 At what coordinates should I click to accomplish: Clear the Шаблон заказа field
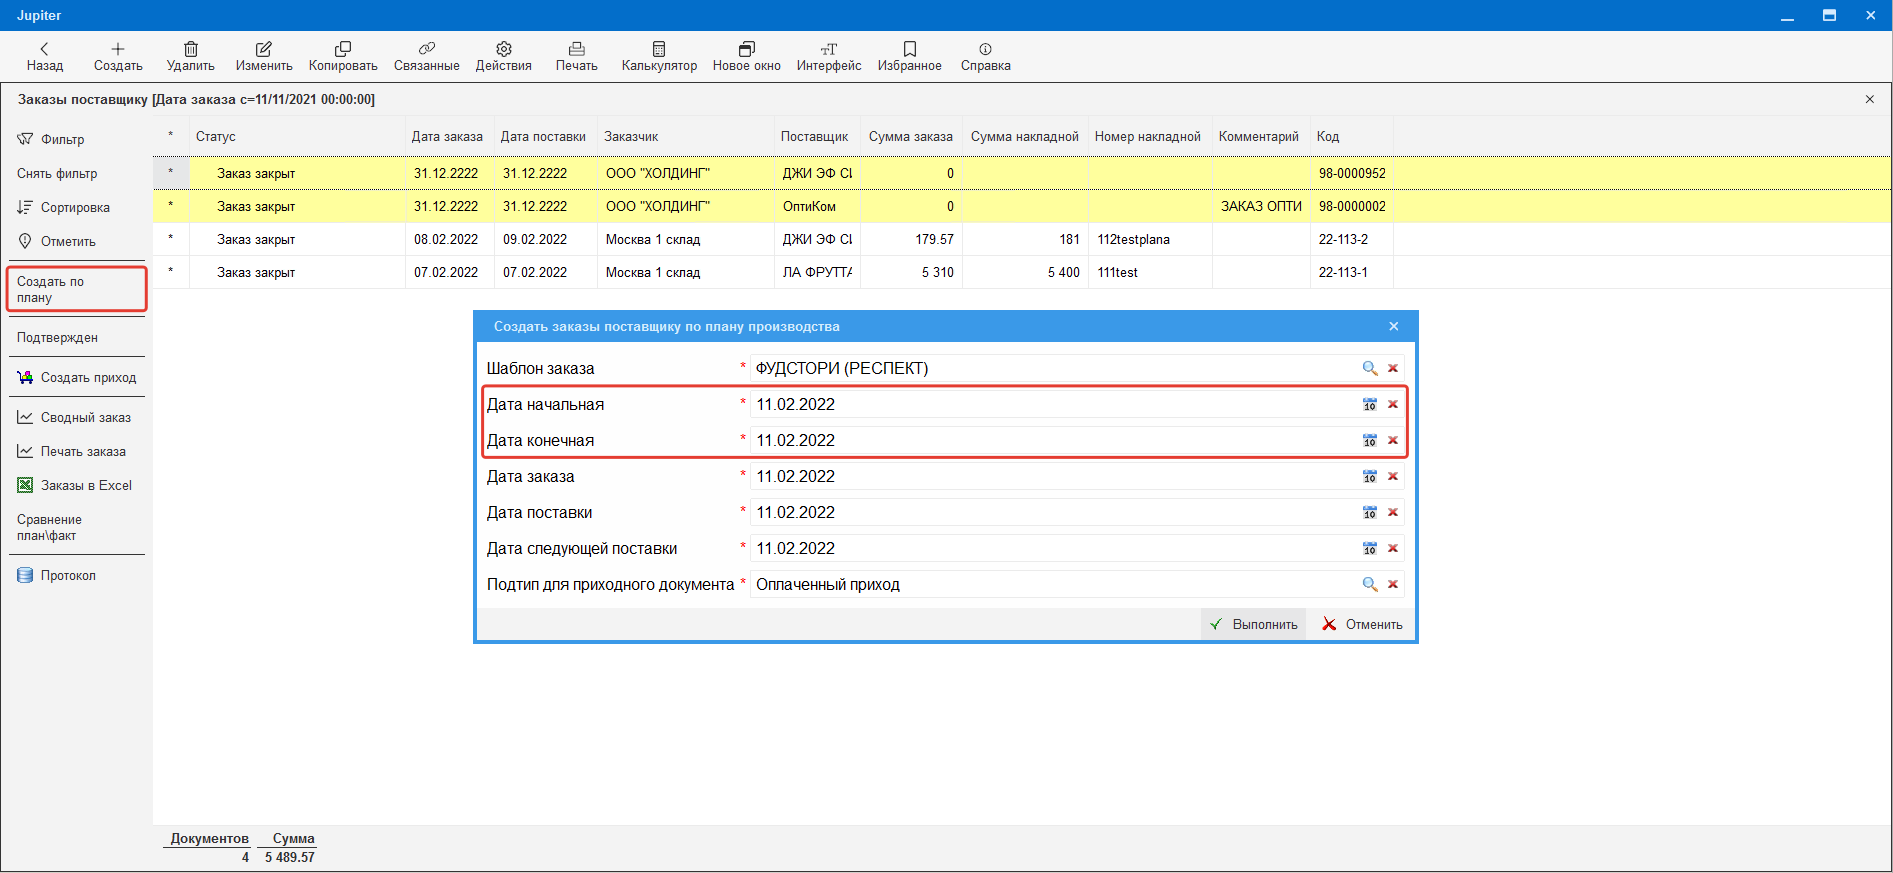click(x=1393, y=368)
